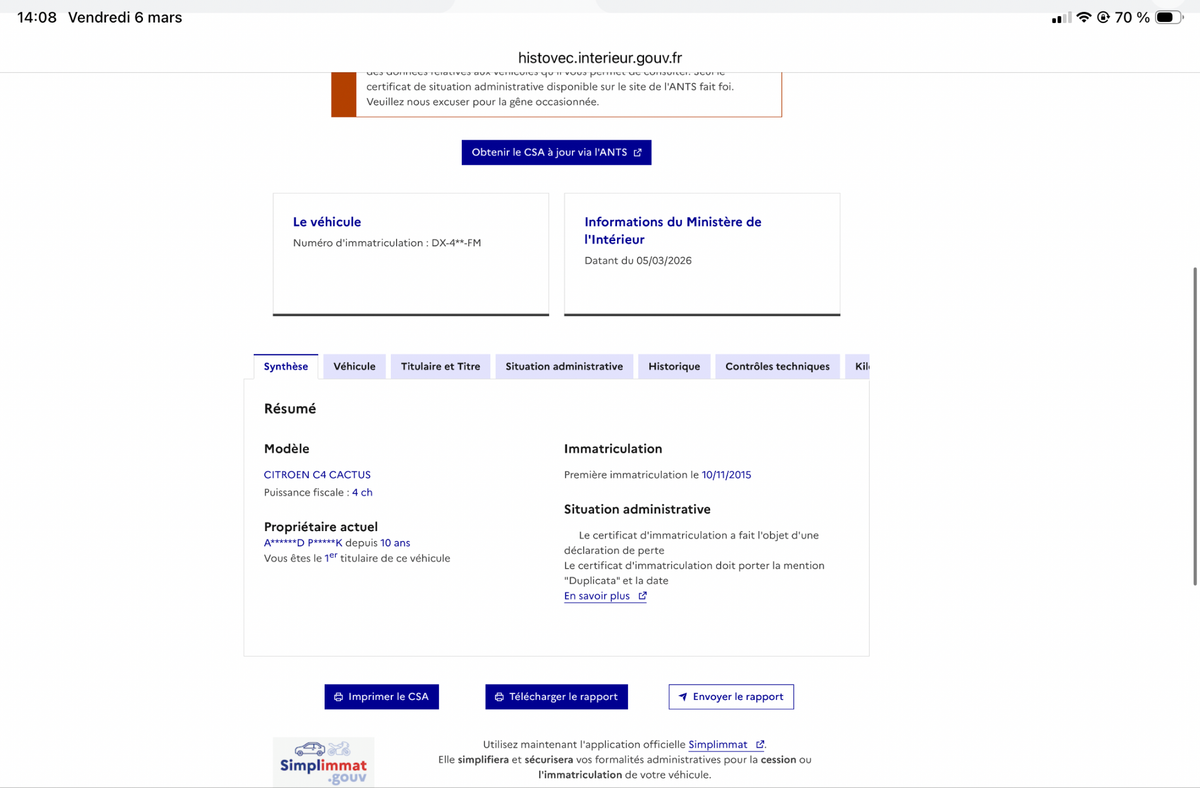
Task: Click the Modèle section heading
Action: coord(287,449)
